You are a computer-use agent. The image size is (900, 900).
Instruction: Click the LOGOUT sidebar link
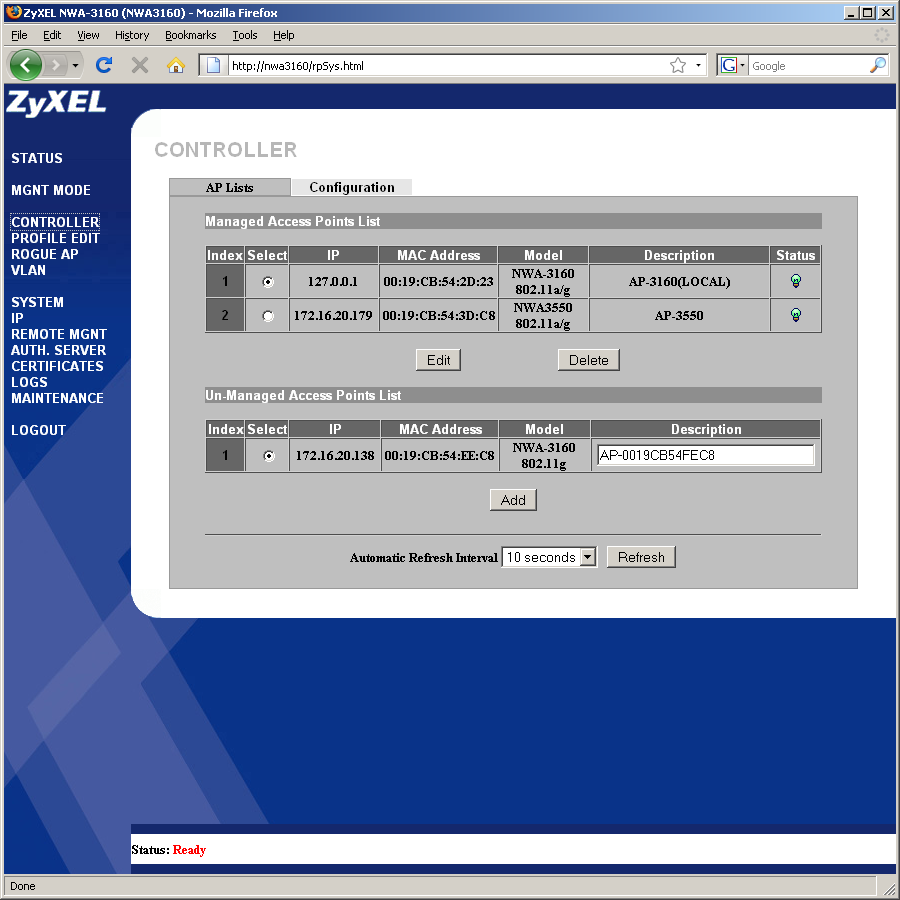[x=38, y=430]
